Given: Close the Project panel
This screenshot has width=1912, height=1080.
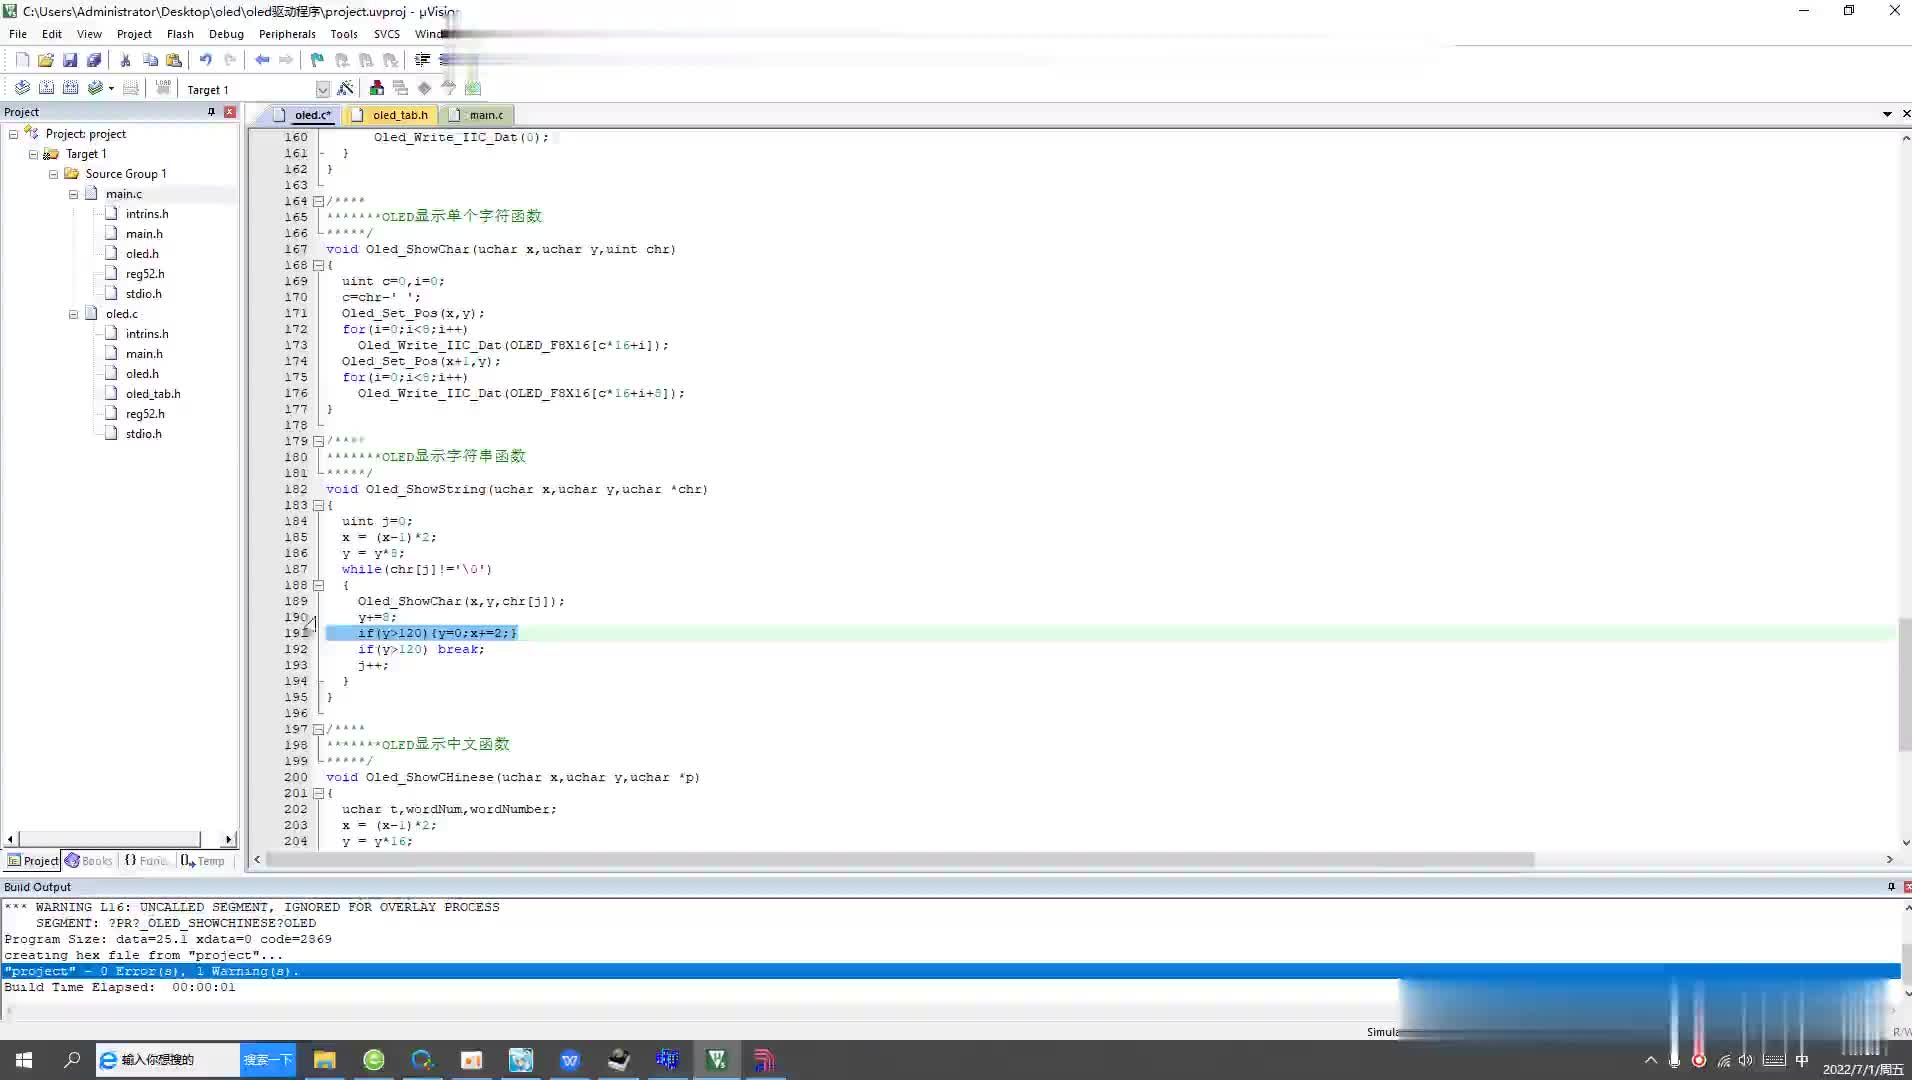Looking at the screenshot, I should coord(230,112).
